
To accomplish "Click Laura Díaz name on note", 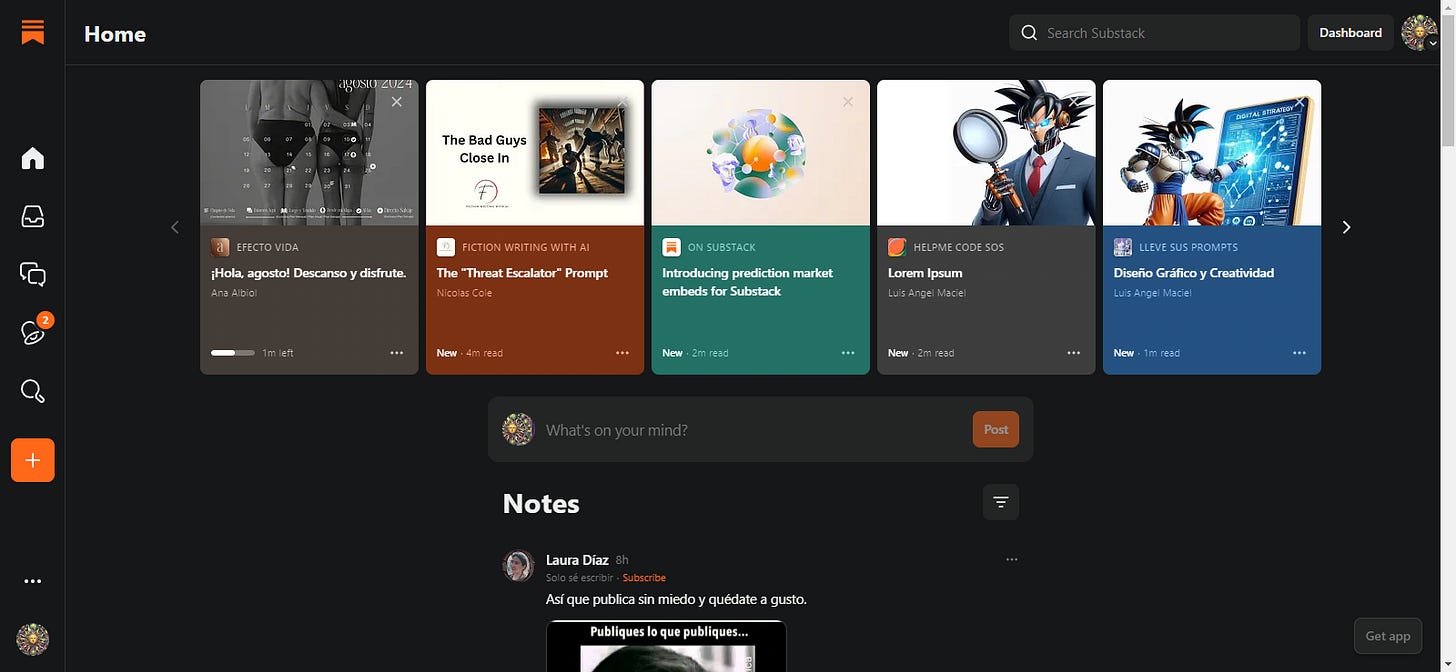I will pyautogui.click(x=577, y=560).
